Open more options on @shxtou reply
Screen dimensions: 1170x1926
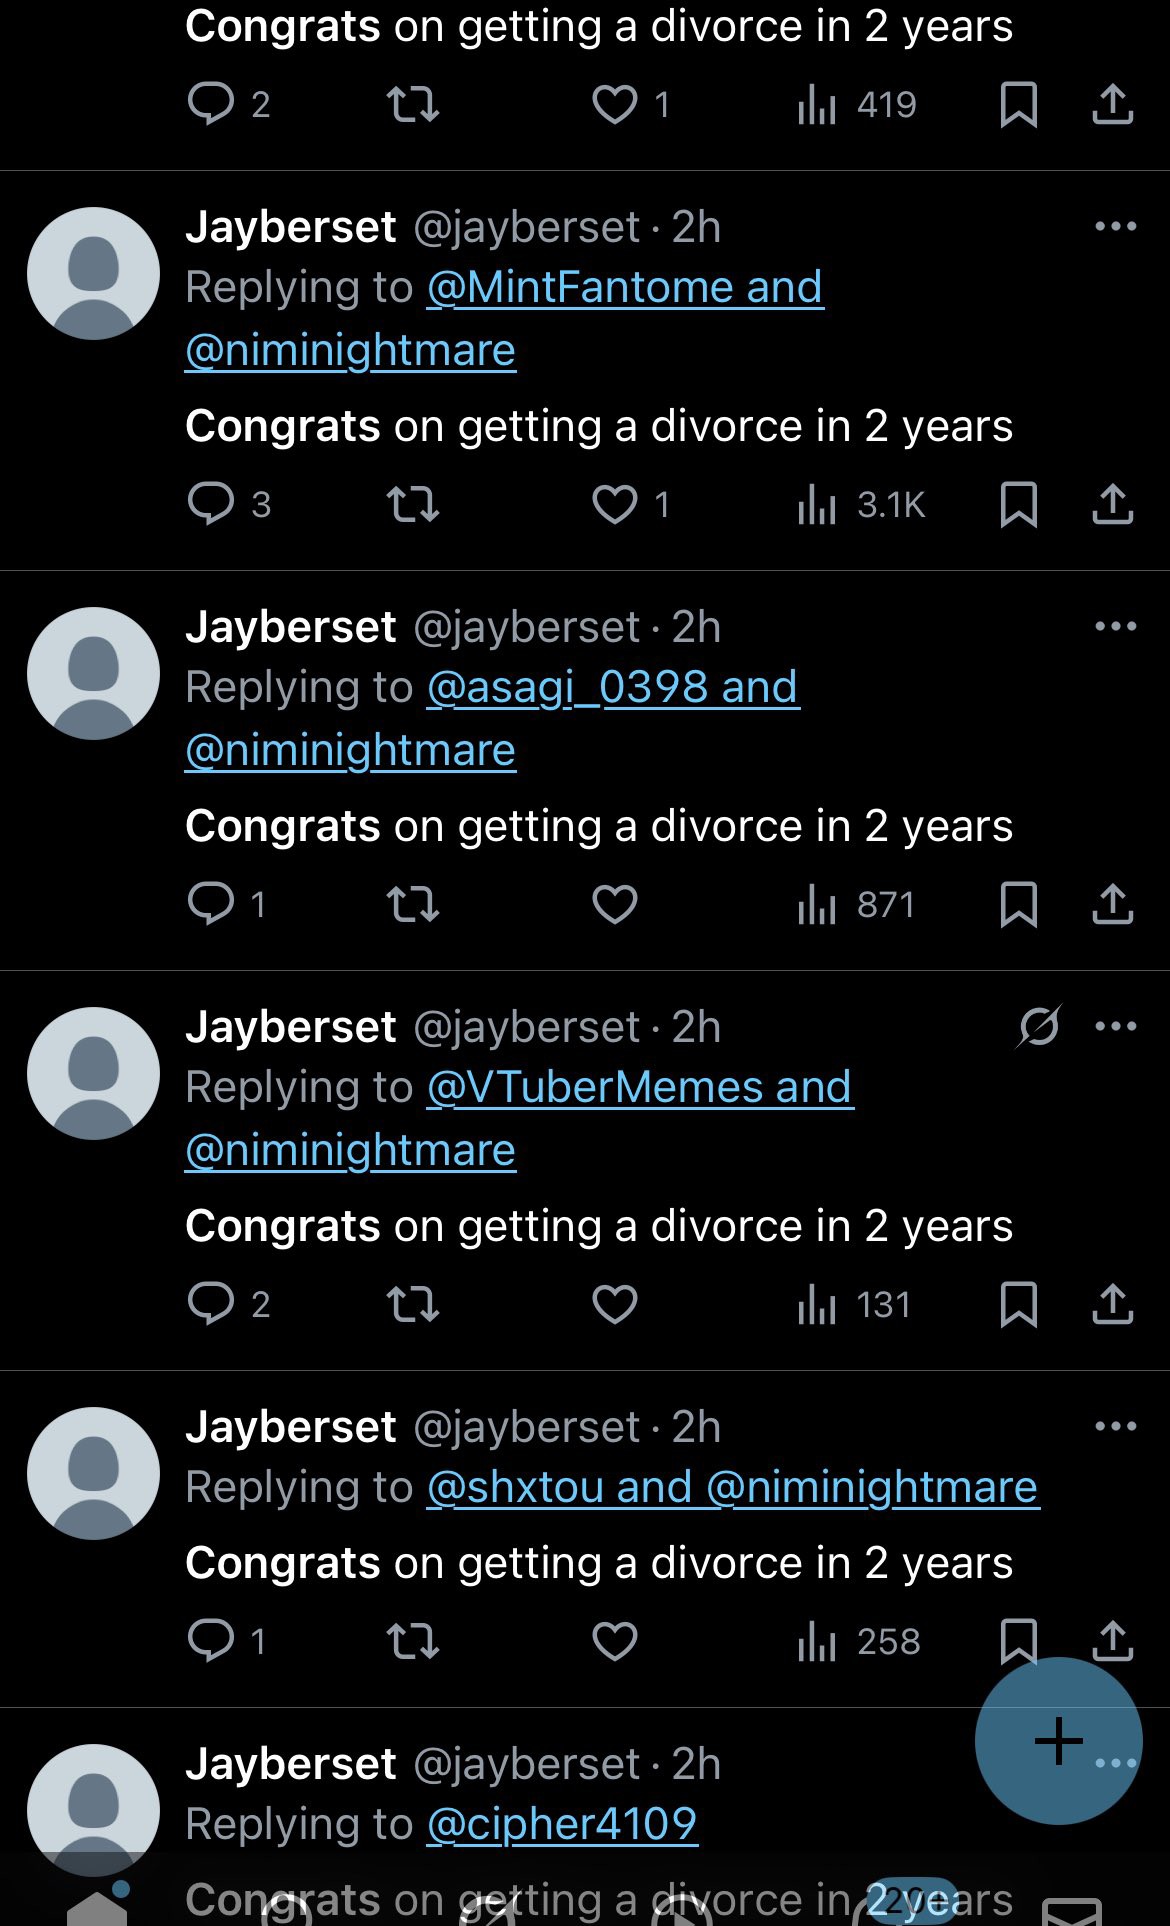[1116, 1427]
